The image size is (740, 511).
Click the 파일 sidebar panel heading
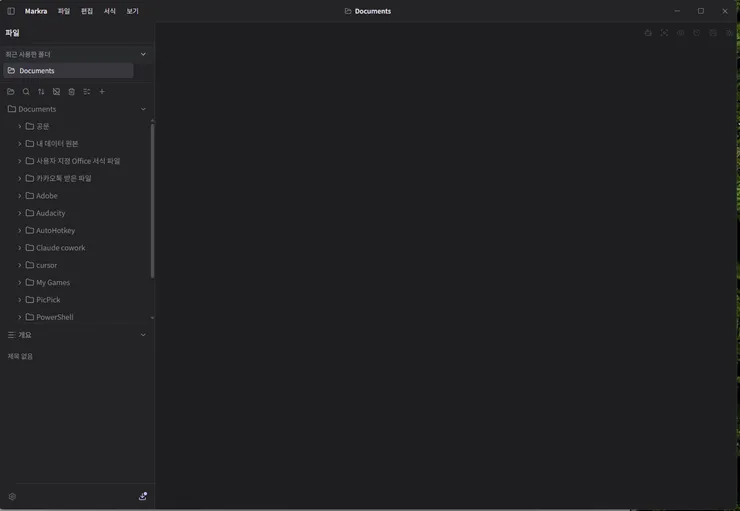[x=12, y=33]
